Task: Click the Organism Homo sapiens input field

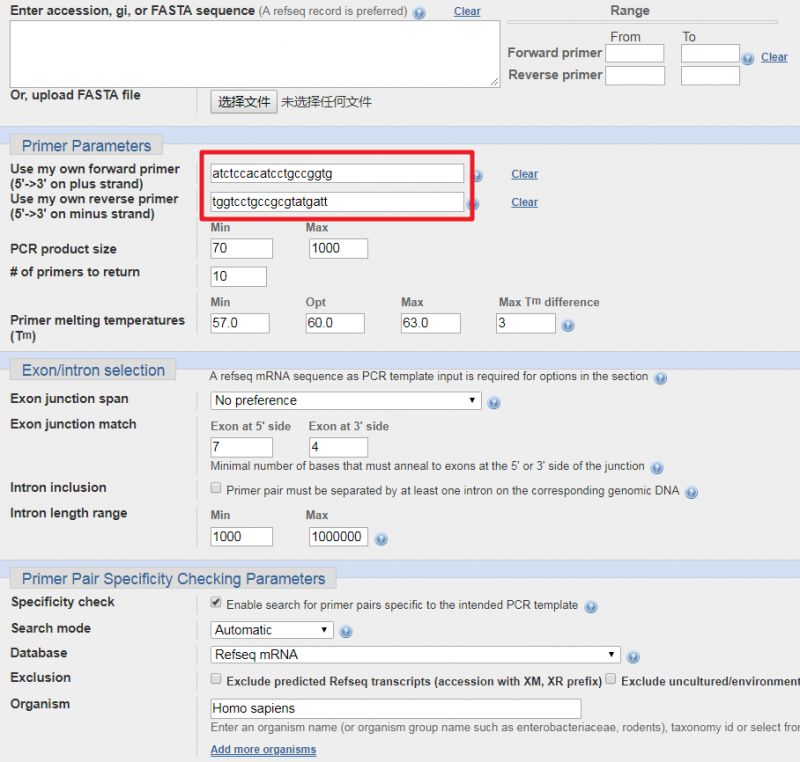Action: (x=396, y=708)
